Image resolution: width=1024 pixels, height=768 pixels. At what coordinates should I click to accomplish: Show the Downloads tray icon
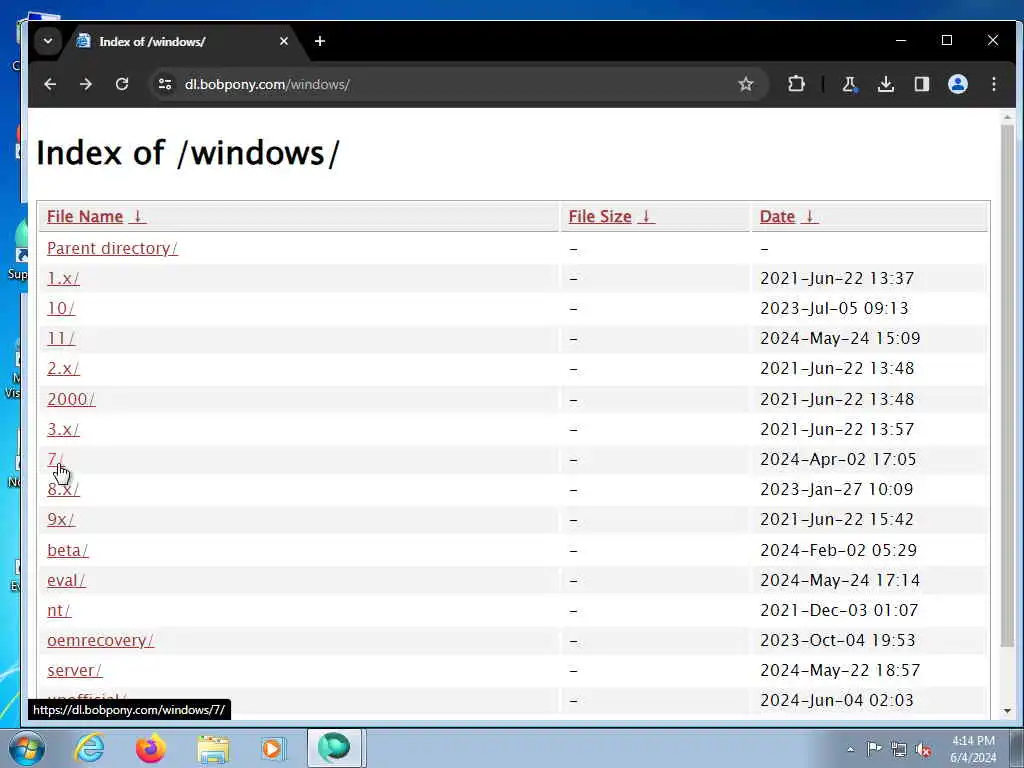(886, 84)
